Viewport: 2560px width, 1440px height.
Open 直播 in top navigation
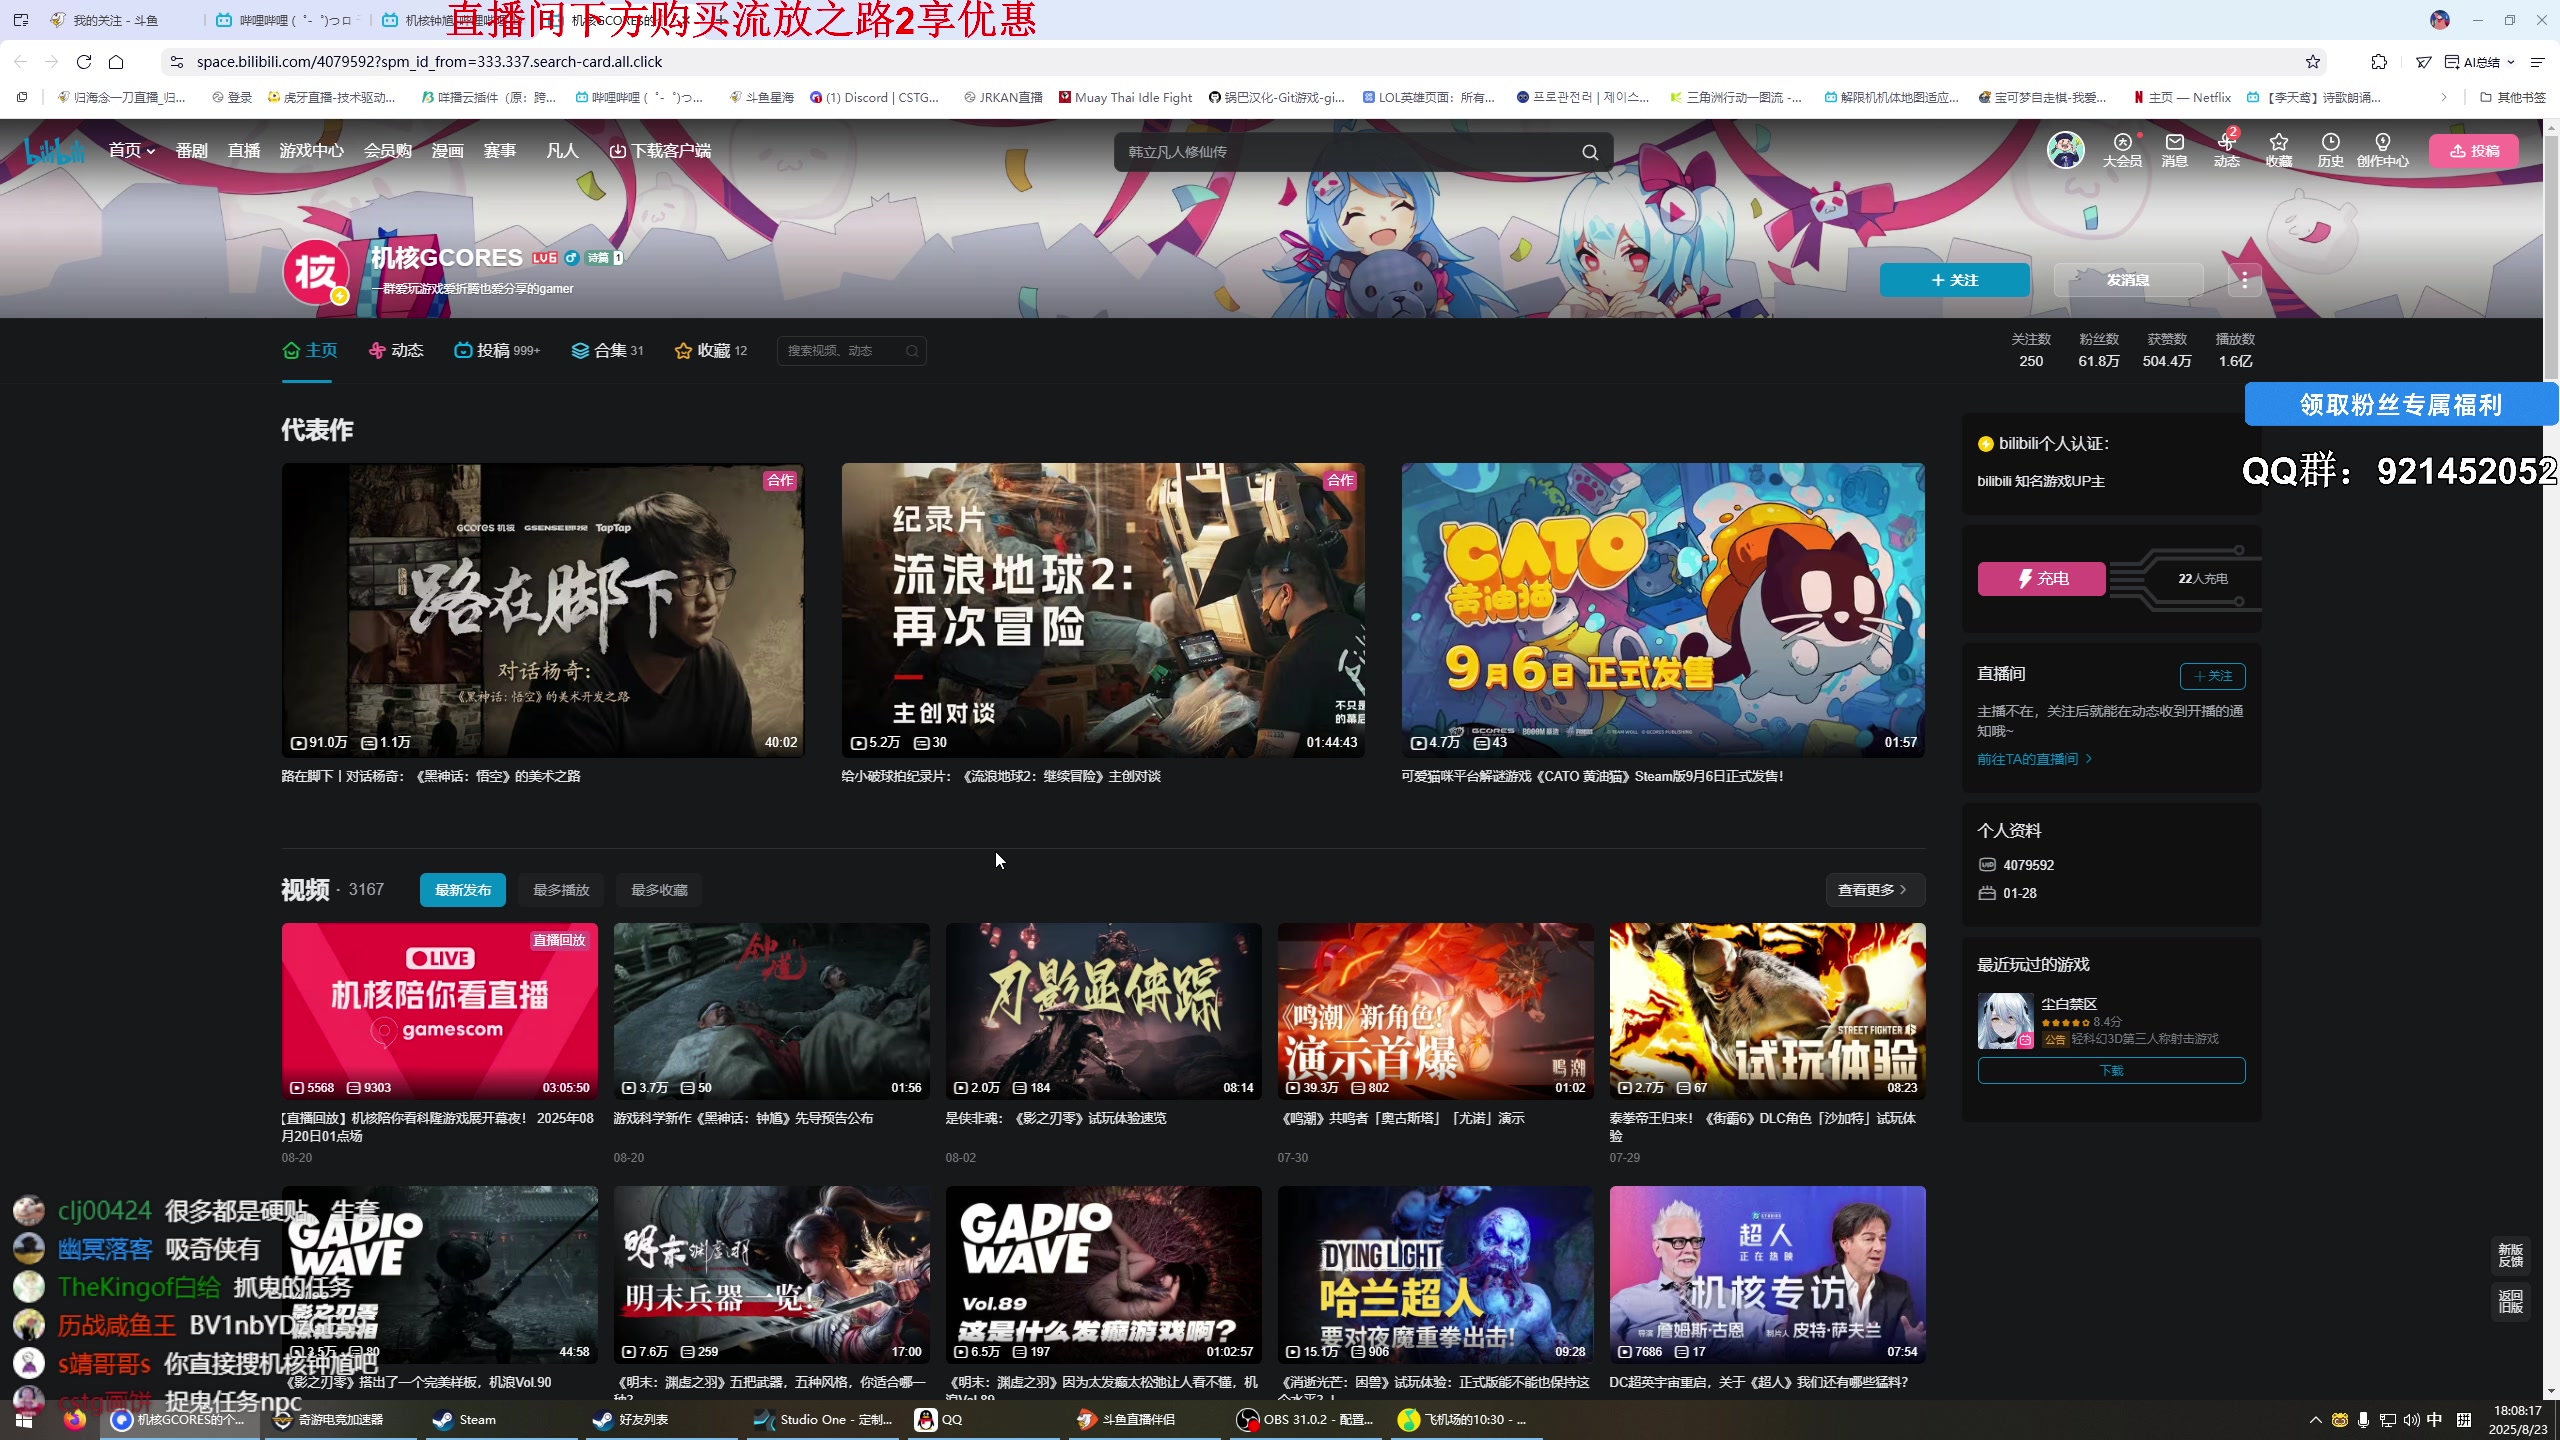coord(243,151)
